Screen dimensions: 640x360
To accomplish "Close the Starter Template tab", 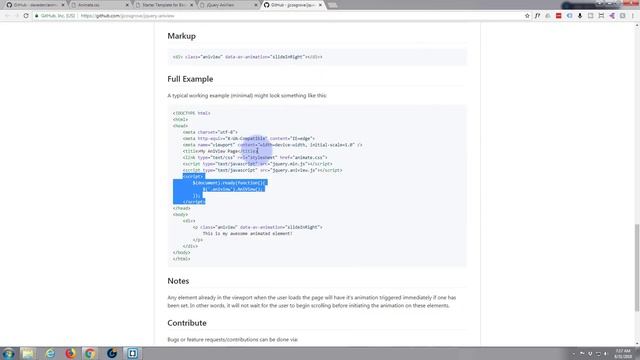I will pos(191,5).
